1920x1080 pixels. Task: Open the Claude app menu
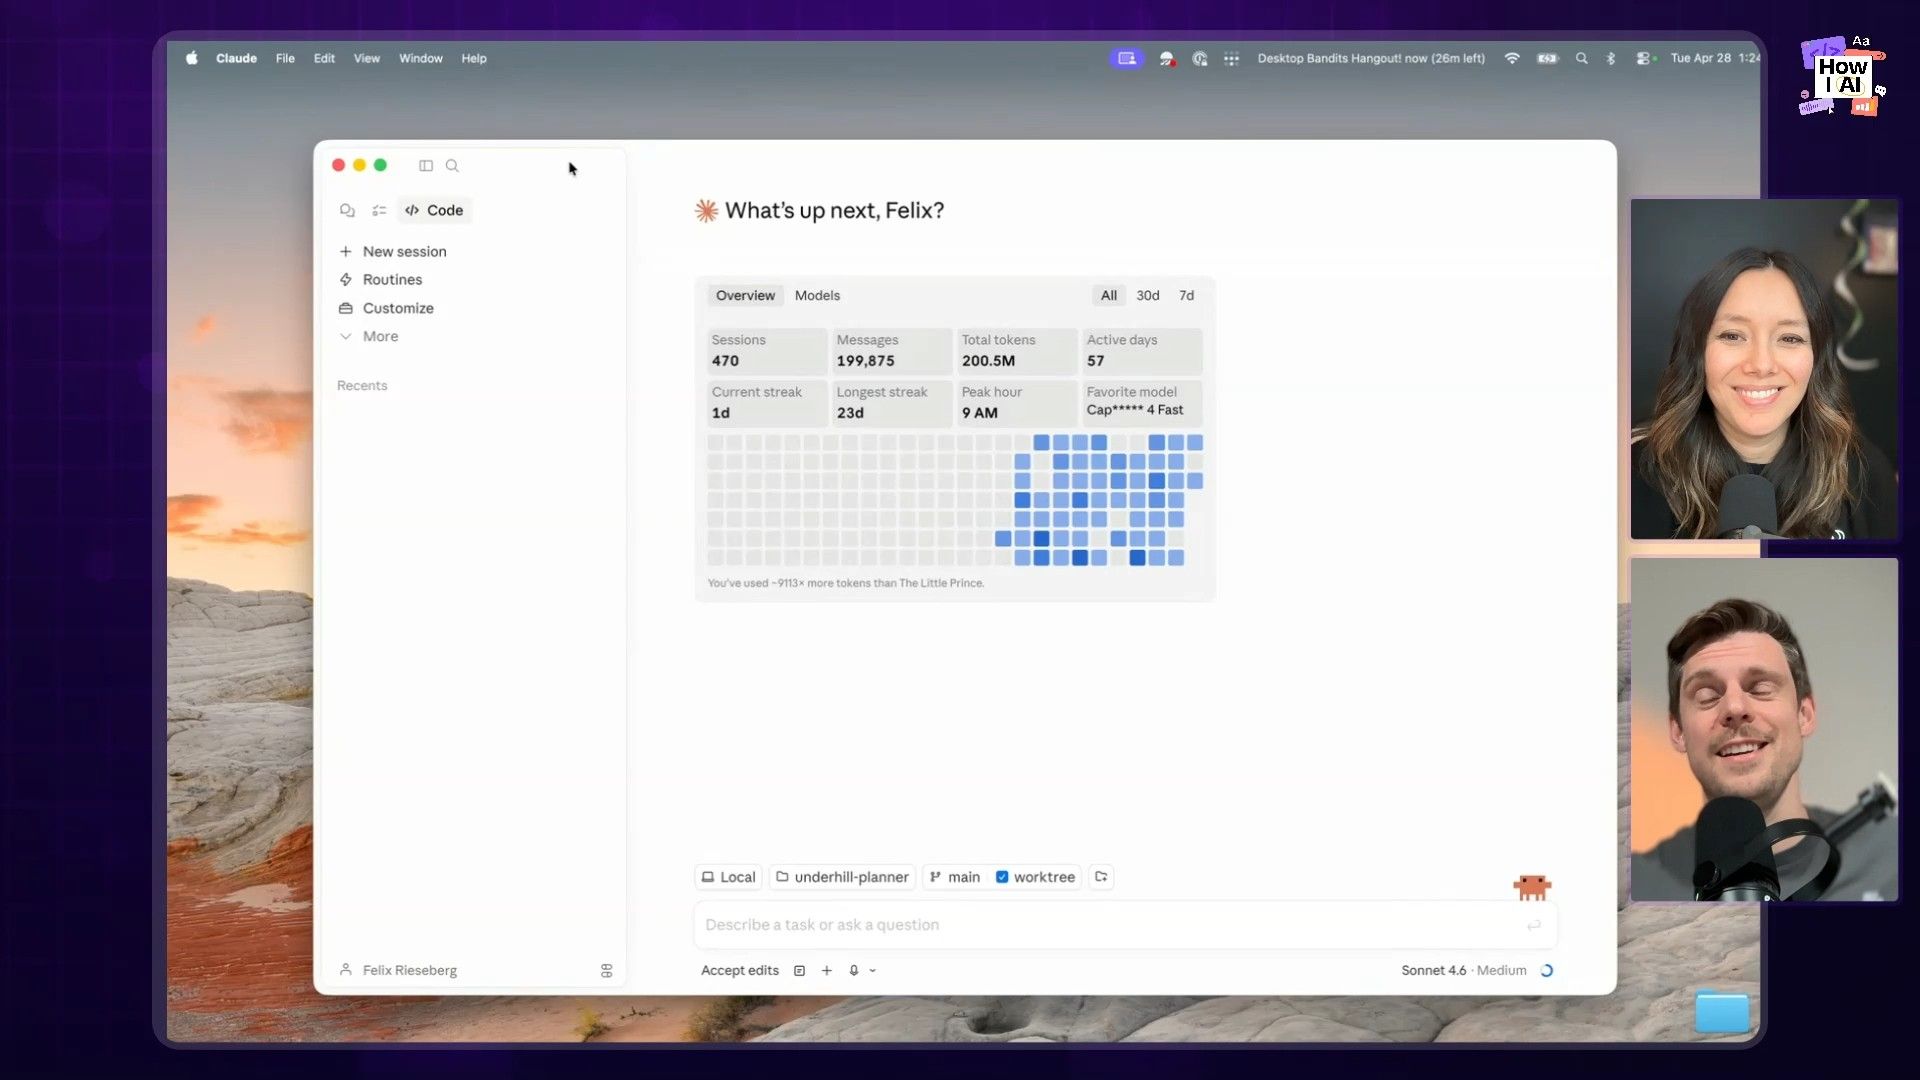click(236, 58)
